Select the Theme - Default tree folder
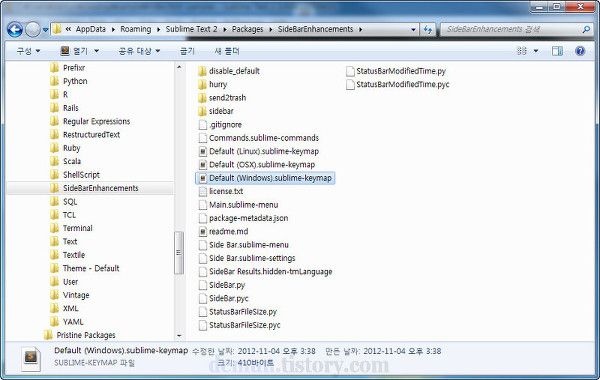600x380 pixels. (x=91, y=268)
